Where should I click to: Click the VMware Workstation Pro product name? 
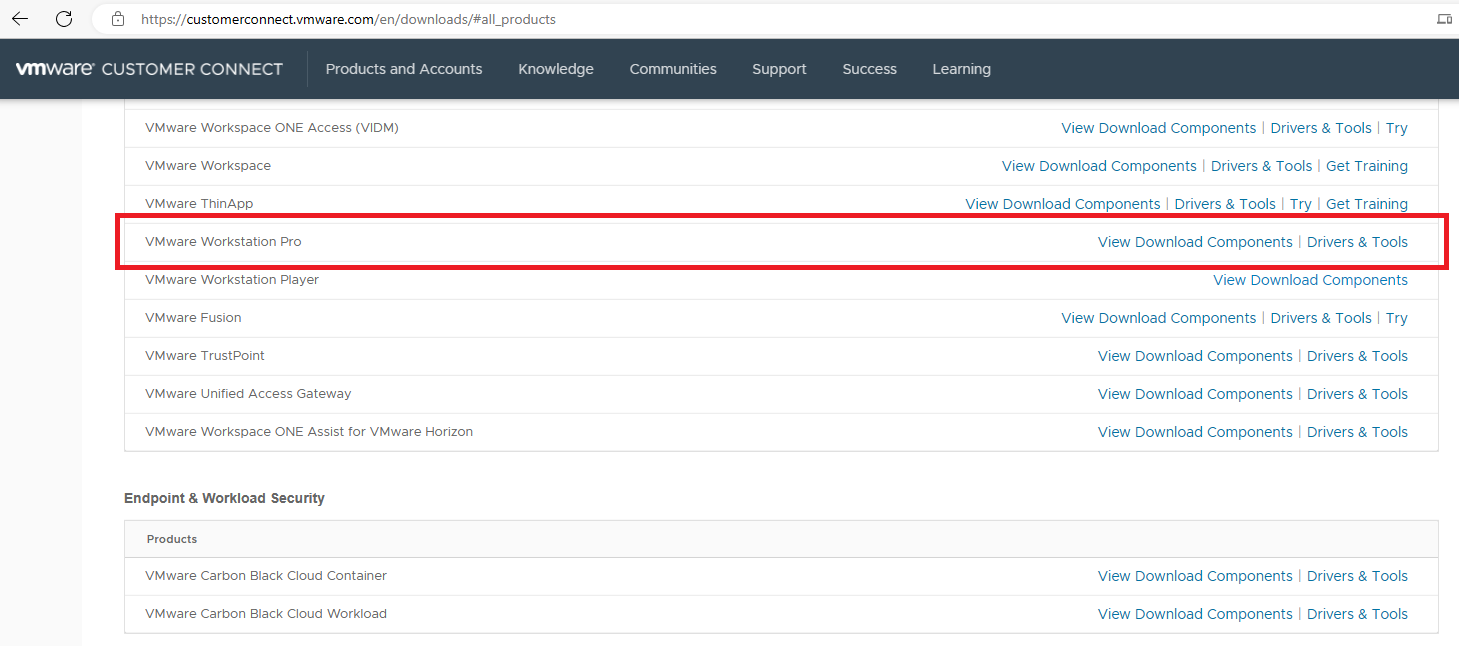(x=223, y=242)
